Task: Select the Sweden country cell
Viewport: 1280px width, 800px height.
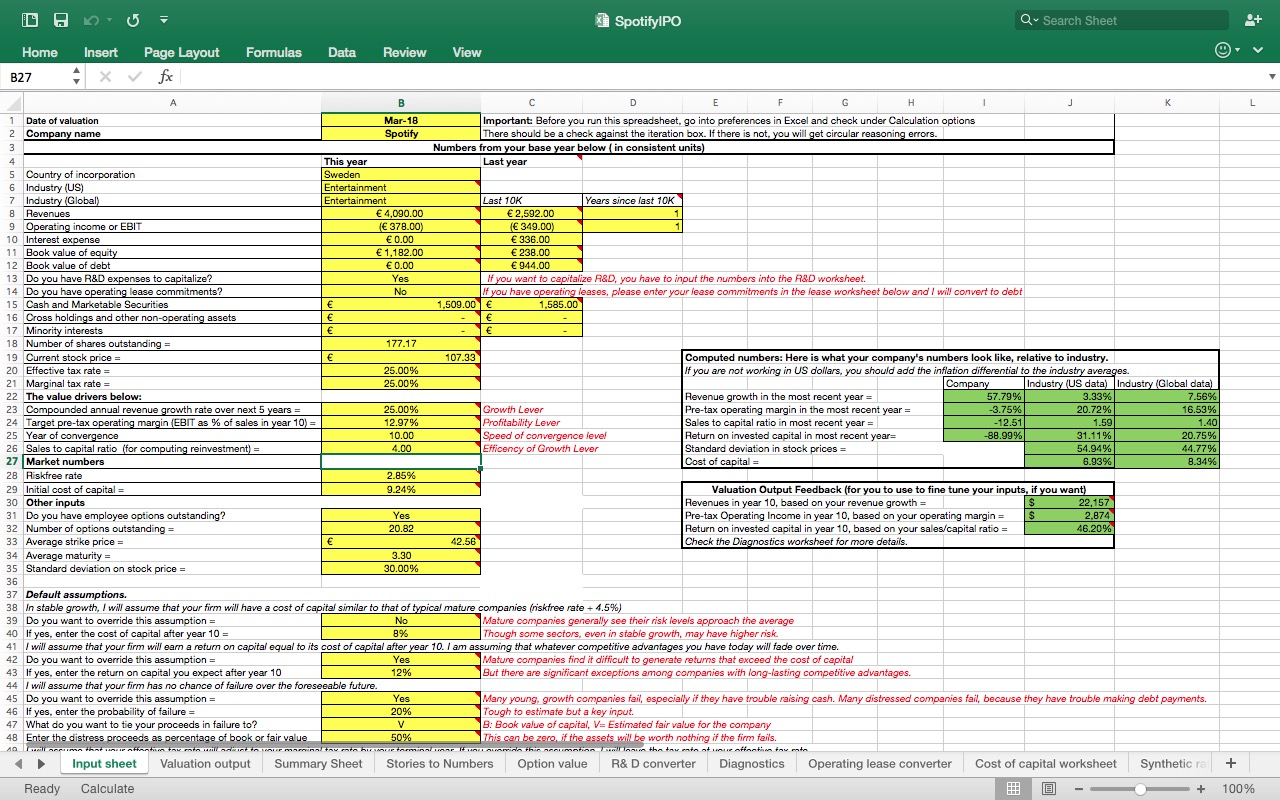Action: [401, 174]
